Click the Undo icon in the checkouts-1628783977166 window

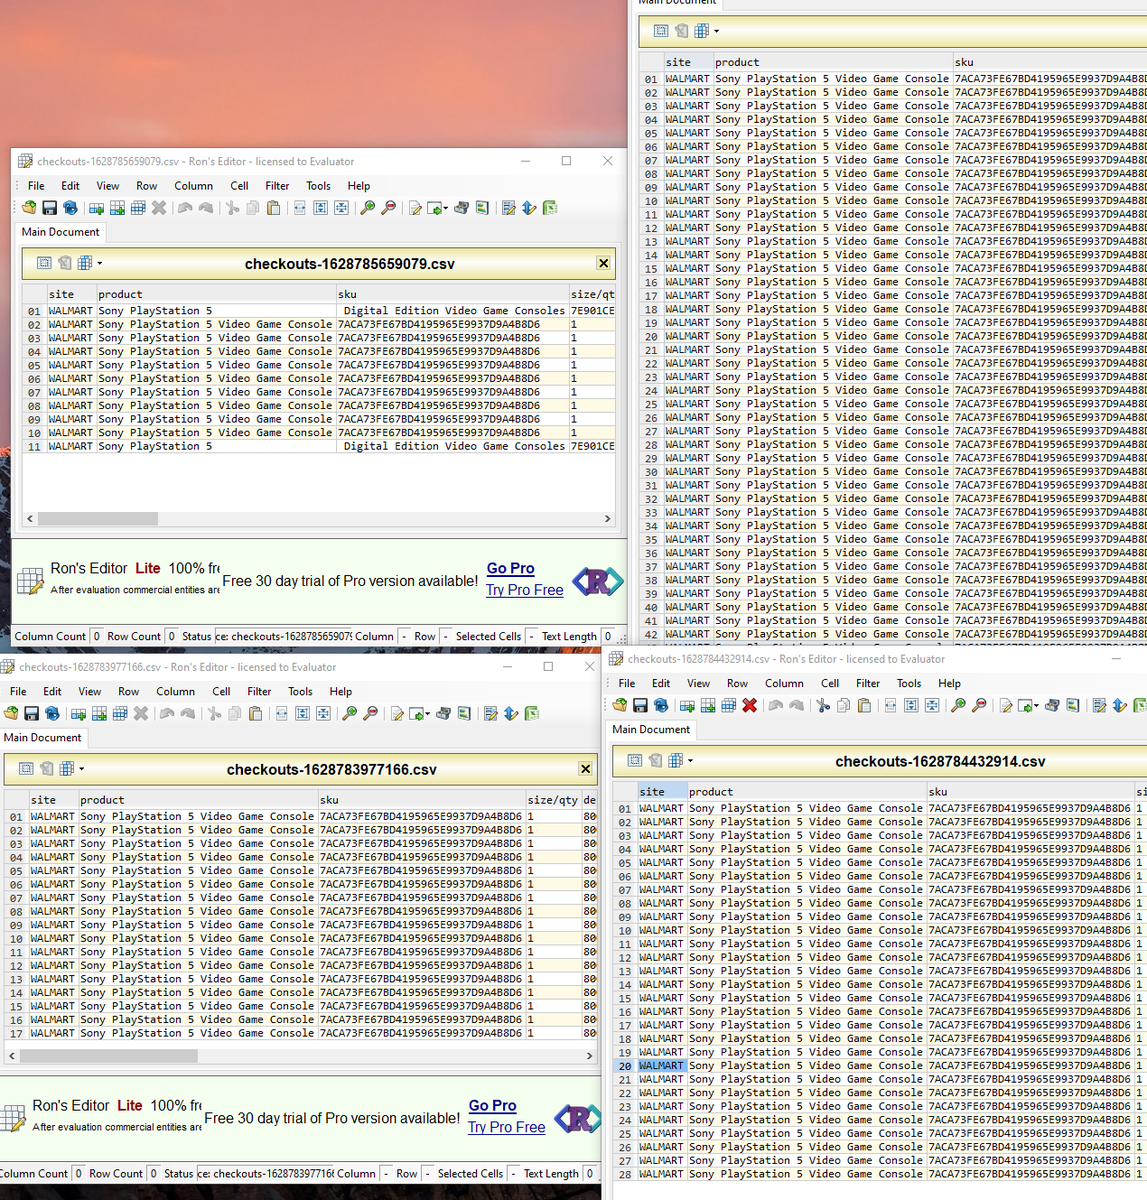coord(167,714)
